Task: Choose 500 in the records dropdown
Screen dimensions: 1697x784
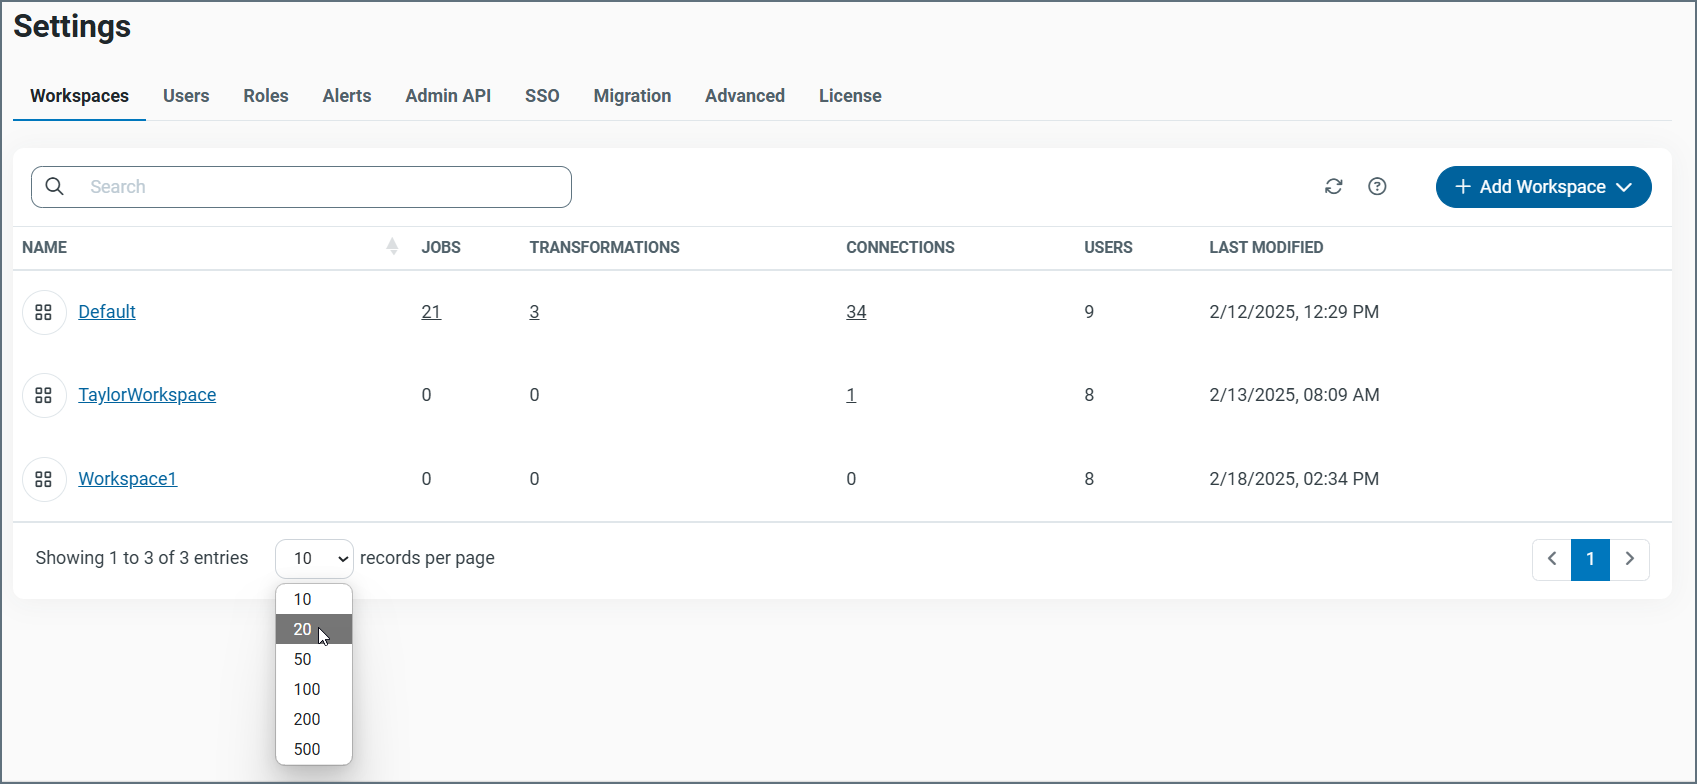Action: tap(307, 749)
